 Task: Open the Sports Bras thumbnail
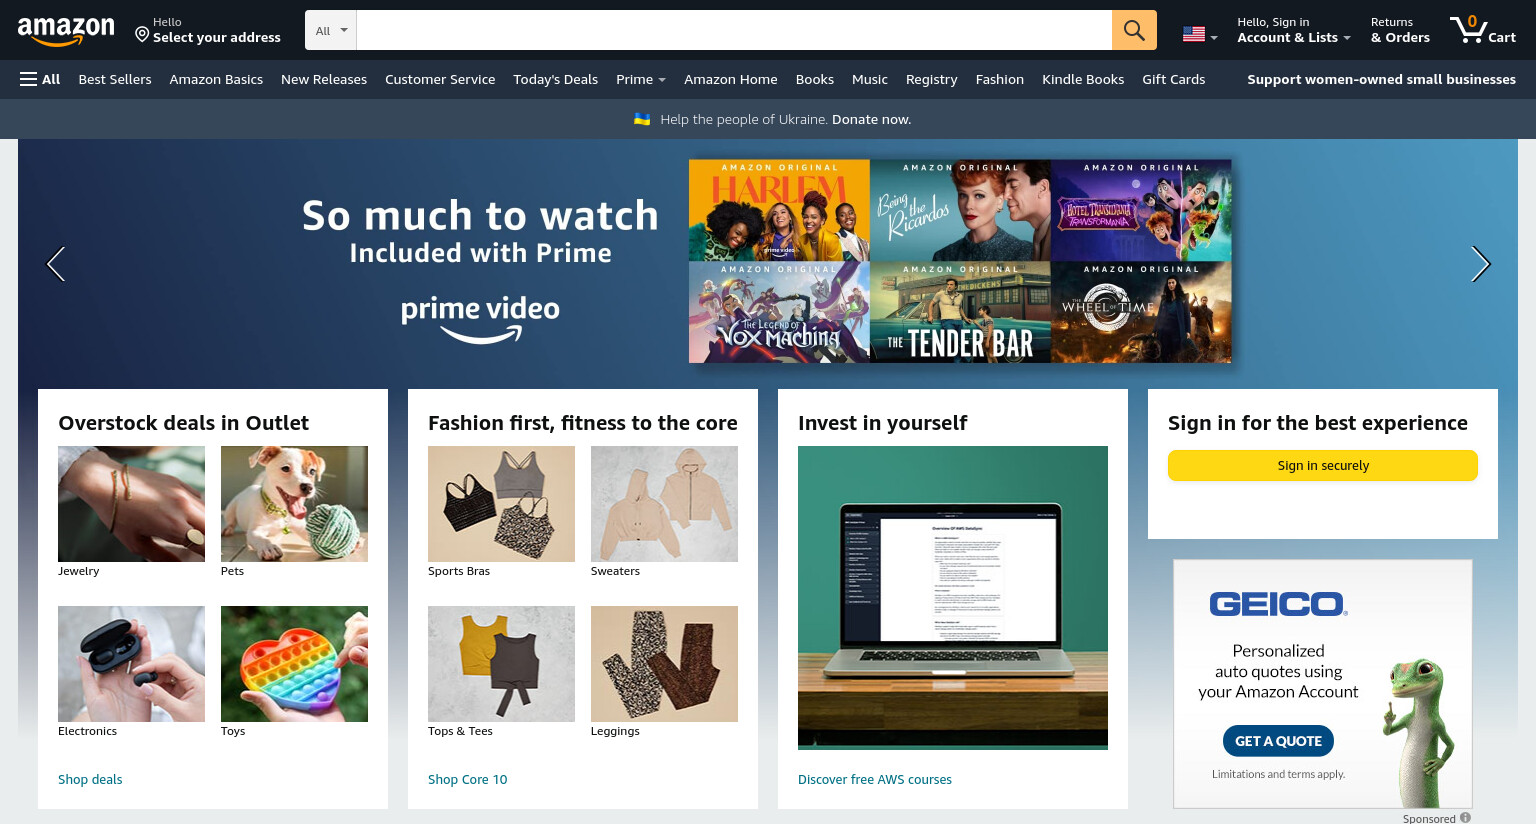(501, 504)
